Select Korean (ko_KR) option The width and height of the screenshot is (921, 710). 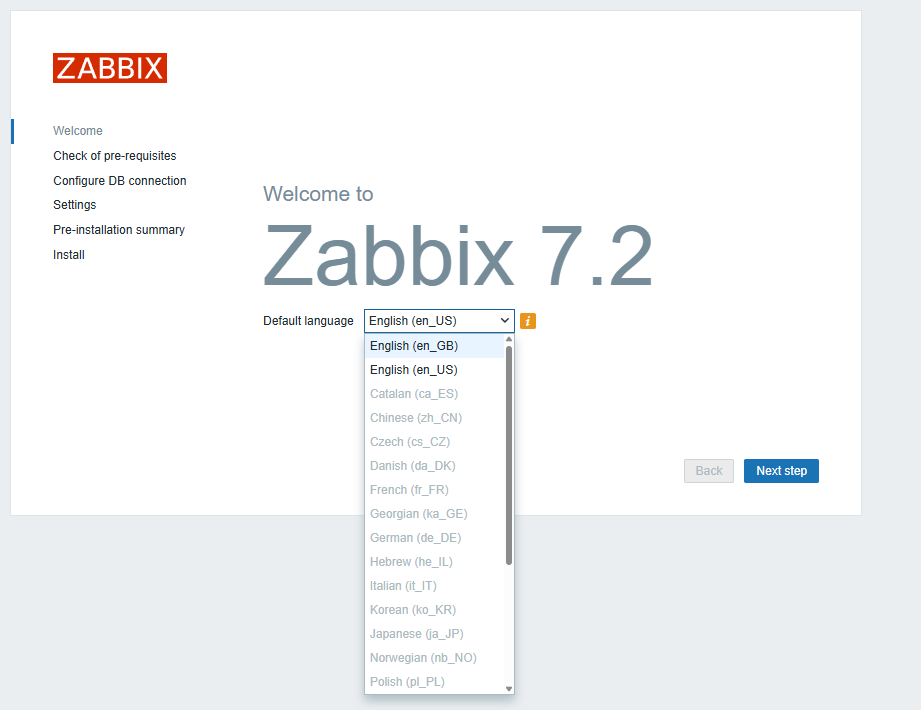(x=435, y=611)
